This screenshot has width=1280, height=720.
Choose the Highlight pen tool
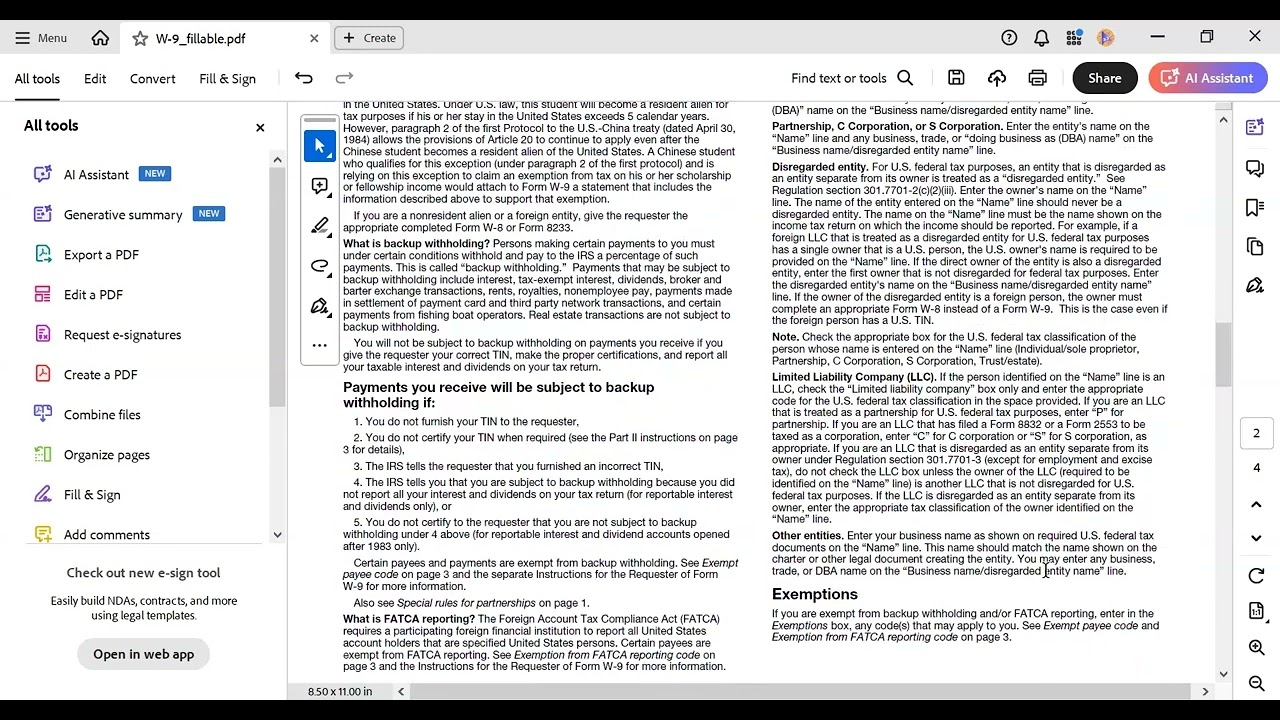320,226
